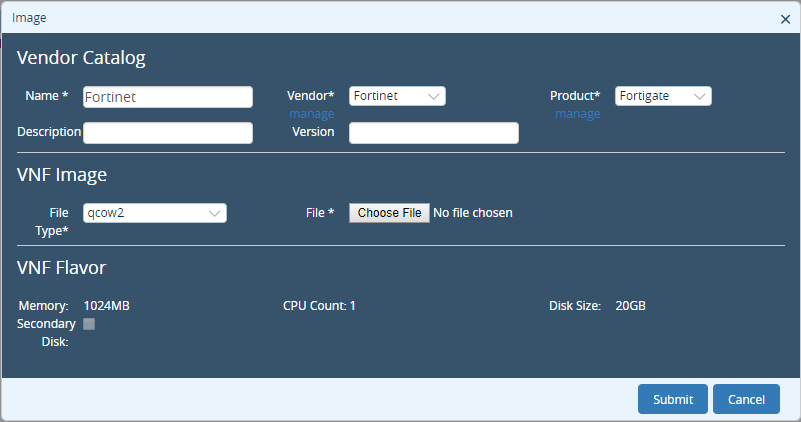Toggle the Secondary Disk checkbox
Viewport: 801px width, 422px height.
coord(89,324)
